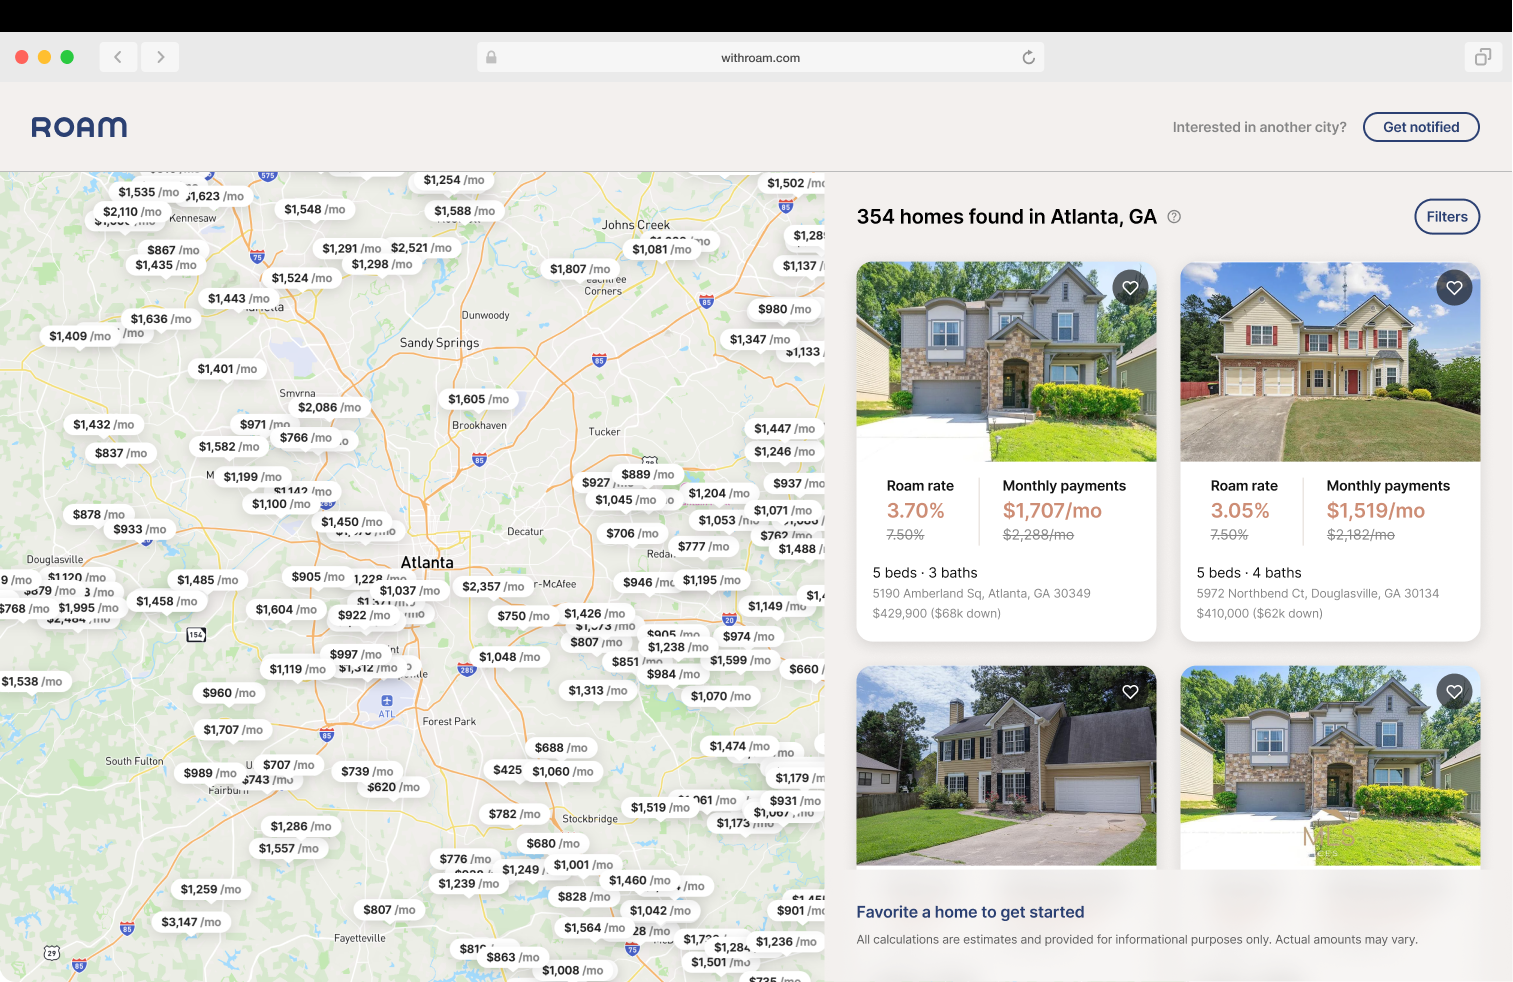Click the browser address bar
Image resolution: width=1513 pixels, height=982 pixels.
[762, 57]
